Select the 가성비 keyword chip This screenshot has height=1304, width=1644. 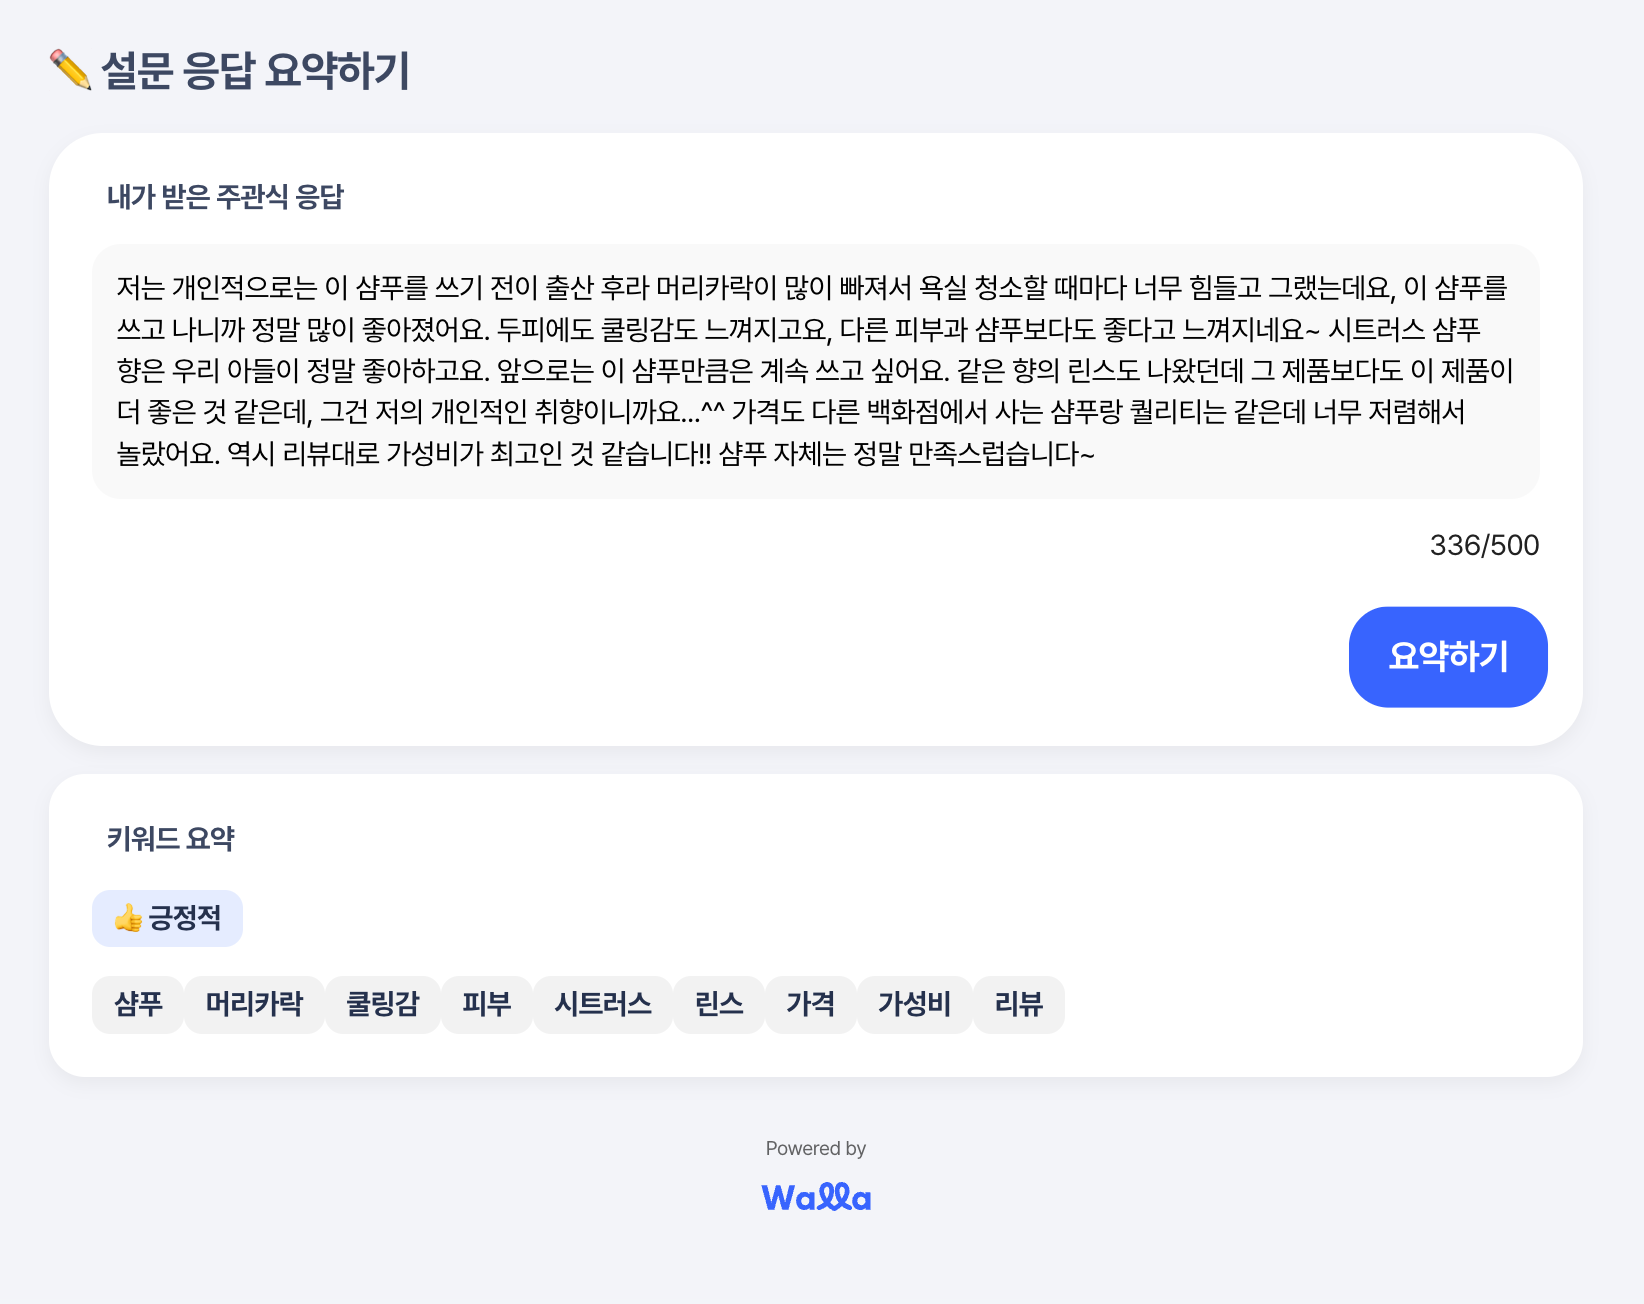coord(915,1004)
